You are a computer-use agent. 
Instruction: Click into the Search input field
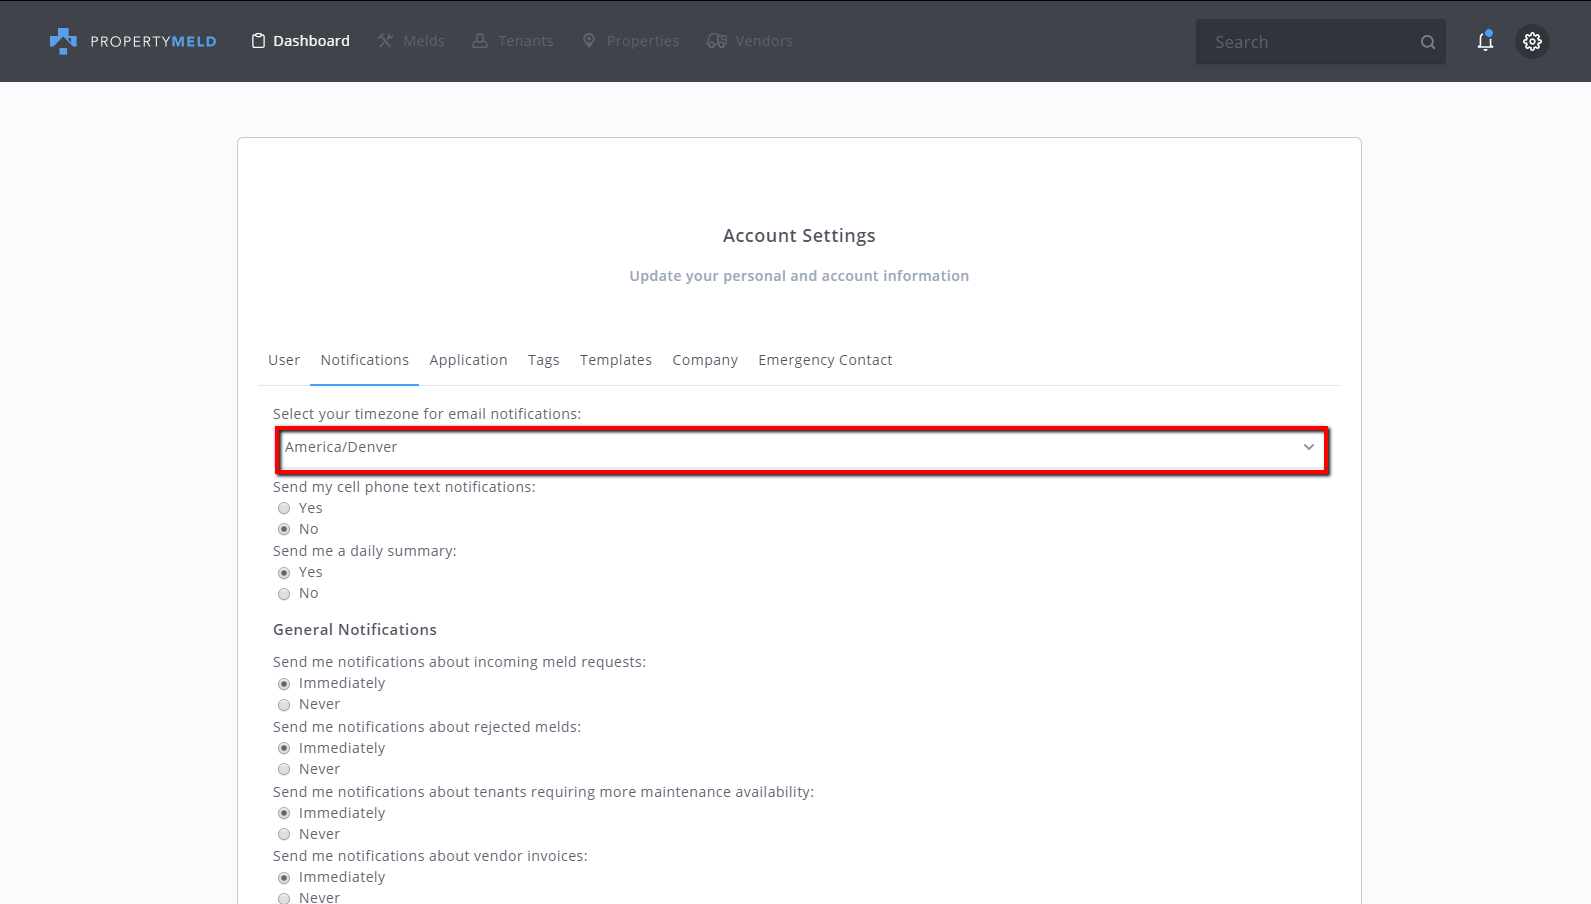pos(1305,42)
